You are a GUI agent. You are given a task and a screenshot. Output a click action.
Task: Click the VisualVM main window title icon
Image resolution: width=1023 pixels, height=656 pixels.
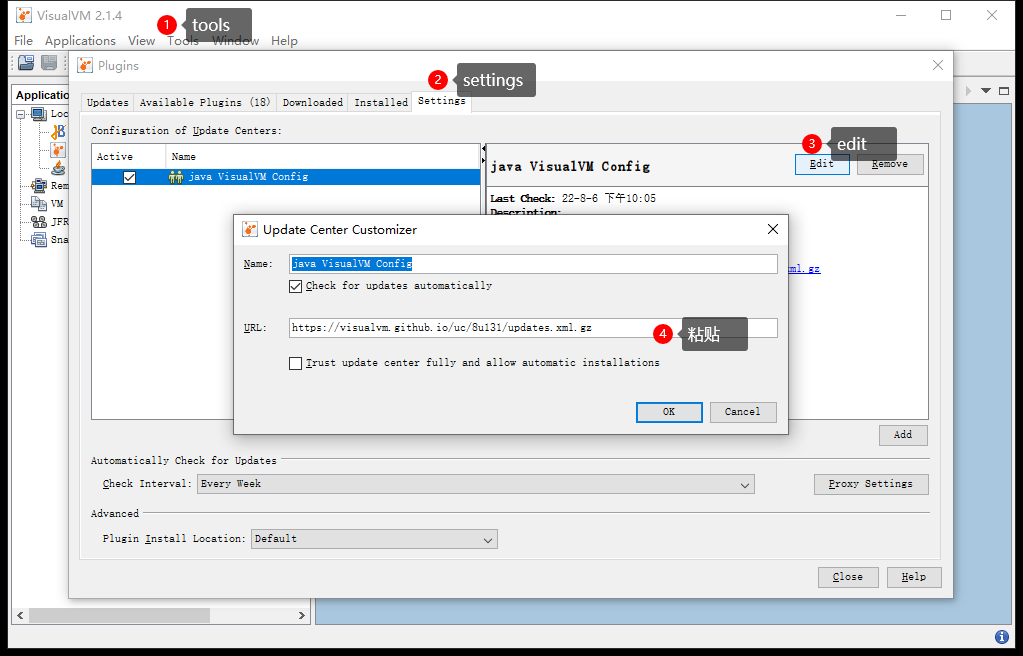coord(24,15)
